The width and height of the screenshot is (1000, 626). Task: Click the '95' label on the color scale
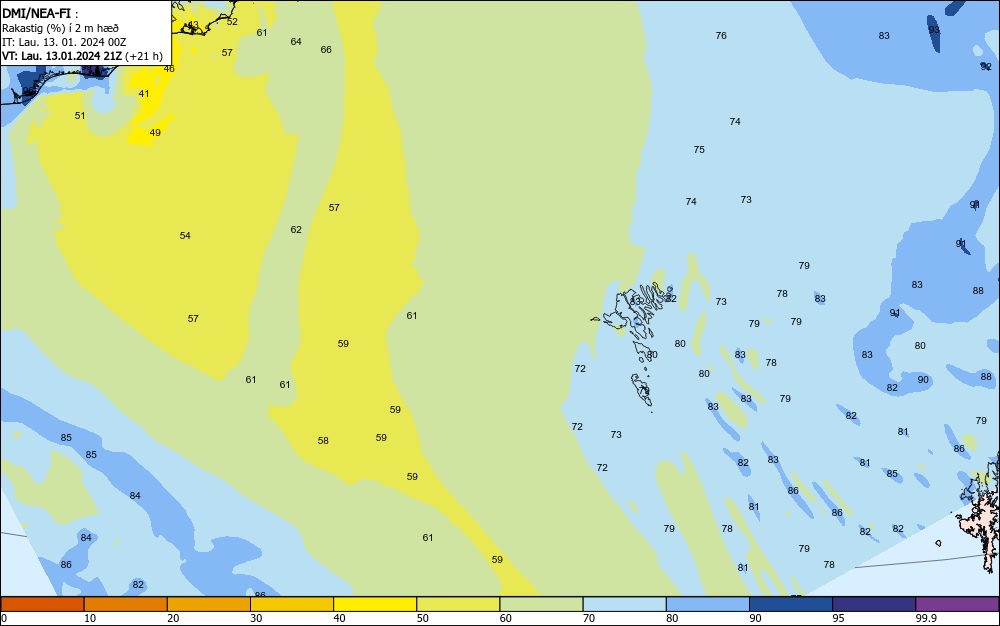(x=838, y=618)
